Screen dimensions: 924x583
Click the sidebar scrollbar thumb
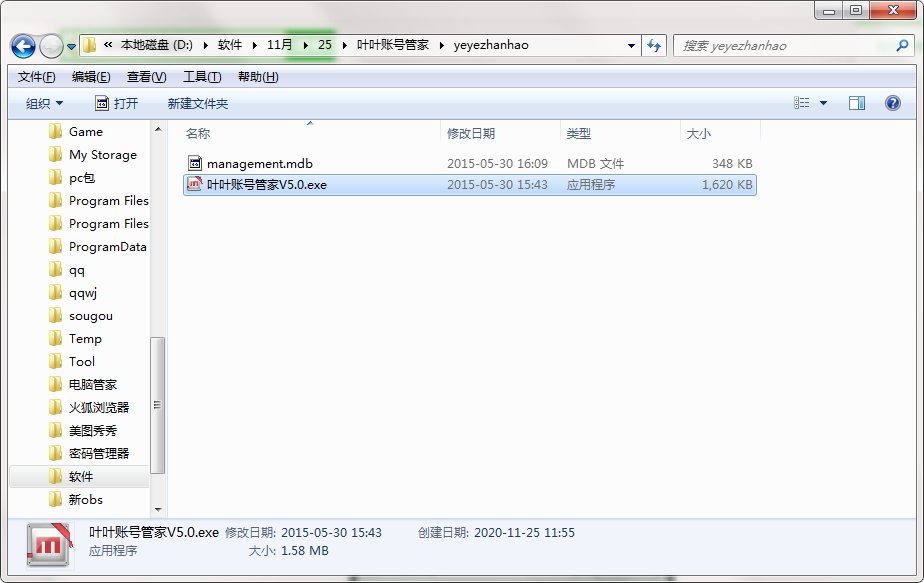click(x=157, y=405)
